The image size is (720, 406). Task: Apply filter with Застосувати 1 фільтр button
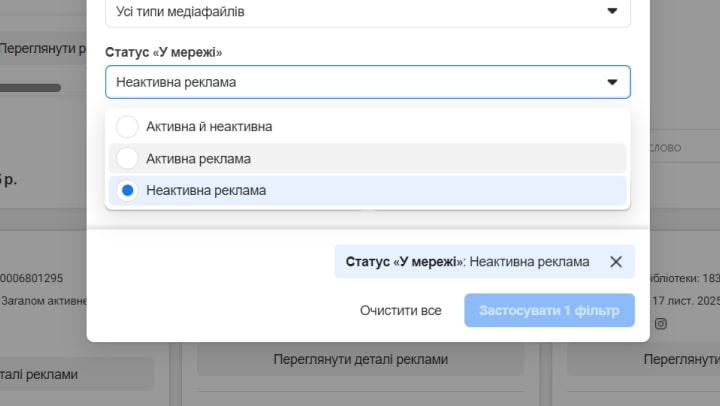[x=549, y=310]
